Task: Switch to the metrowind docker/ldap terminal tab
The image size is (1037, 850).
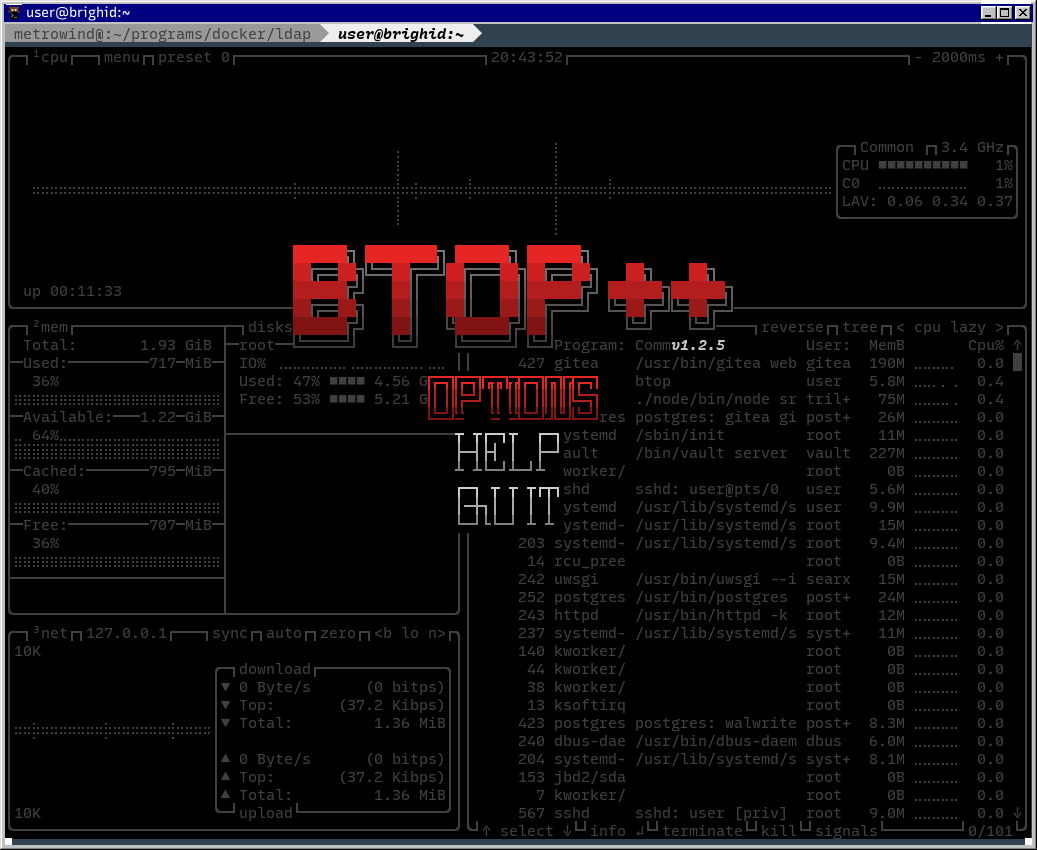Action: 162,34
